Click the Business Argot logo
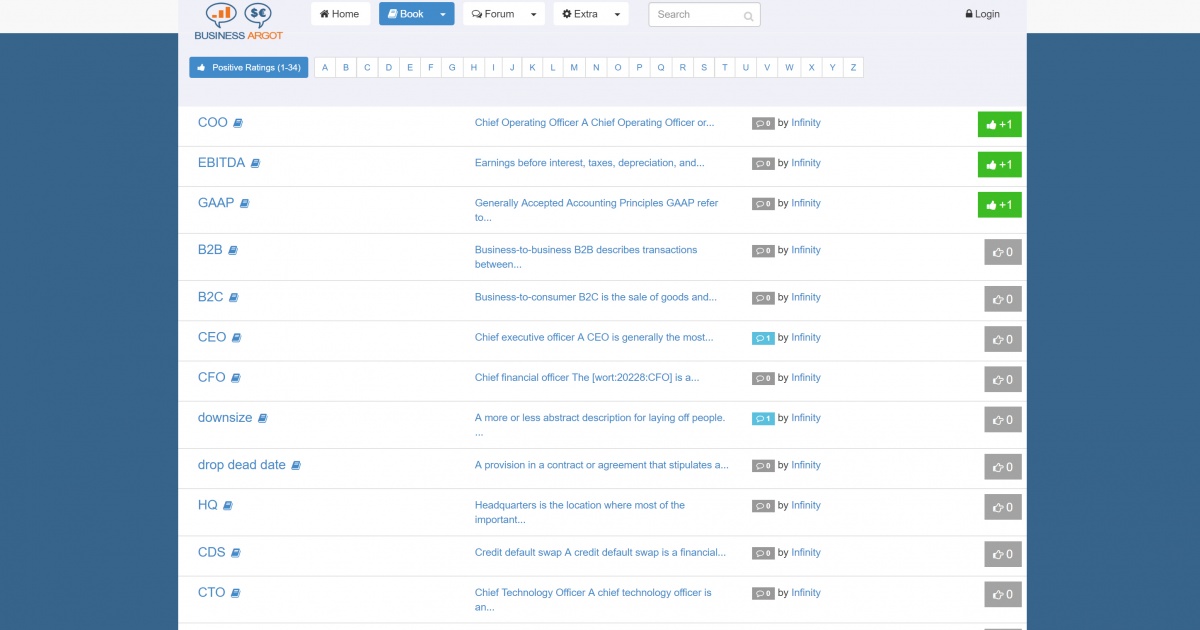 239,22
